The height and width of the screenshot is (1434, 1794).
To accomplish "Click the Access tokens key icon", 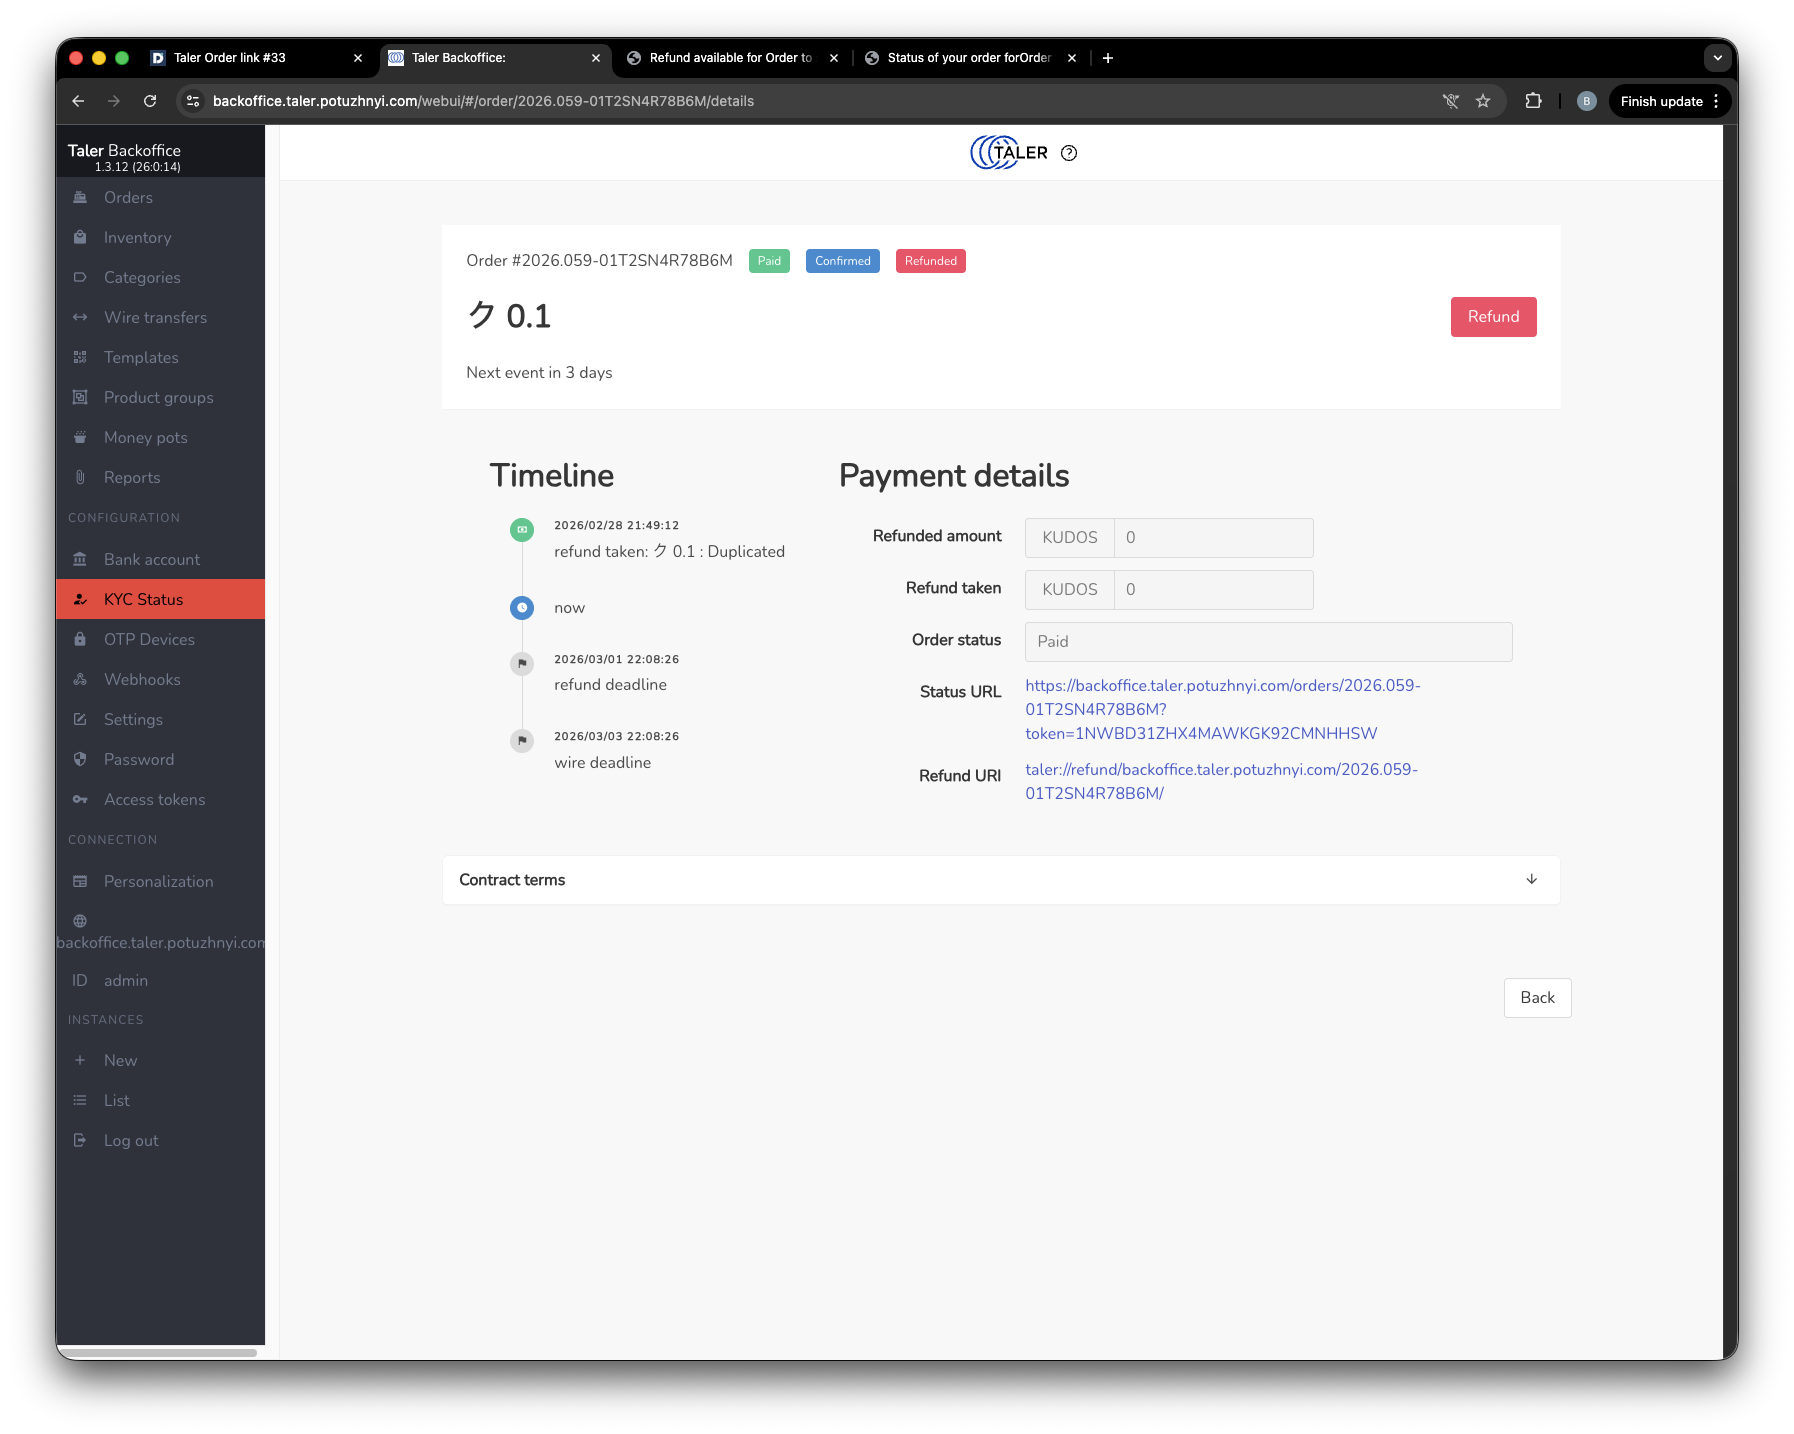I will [80, 800].
